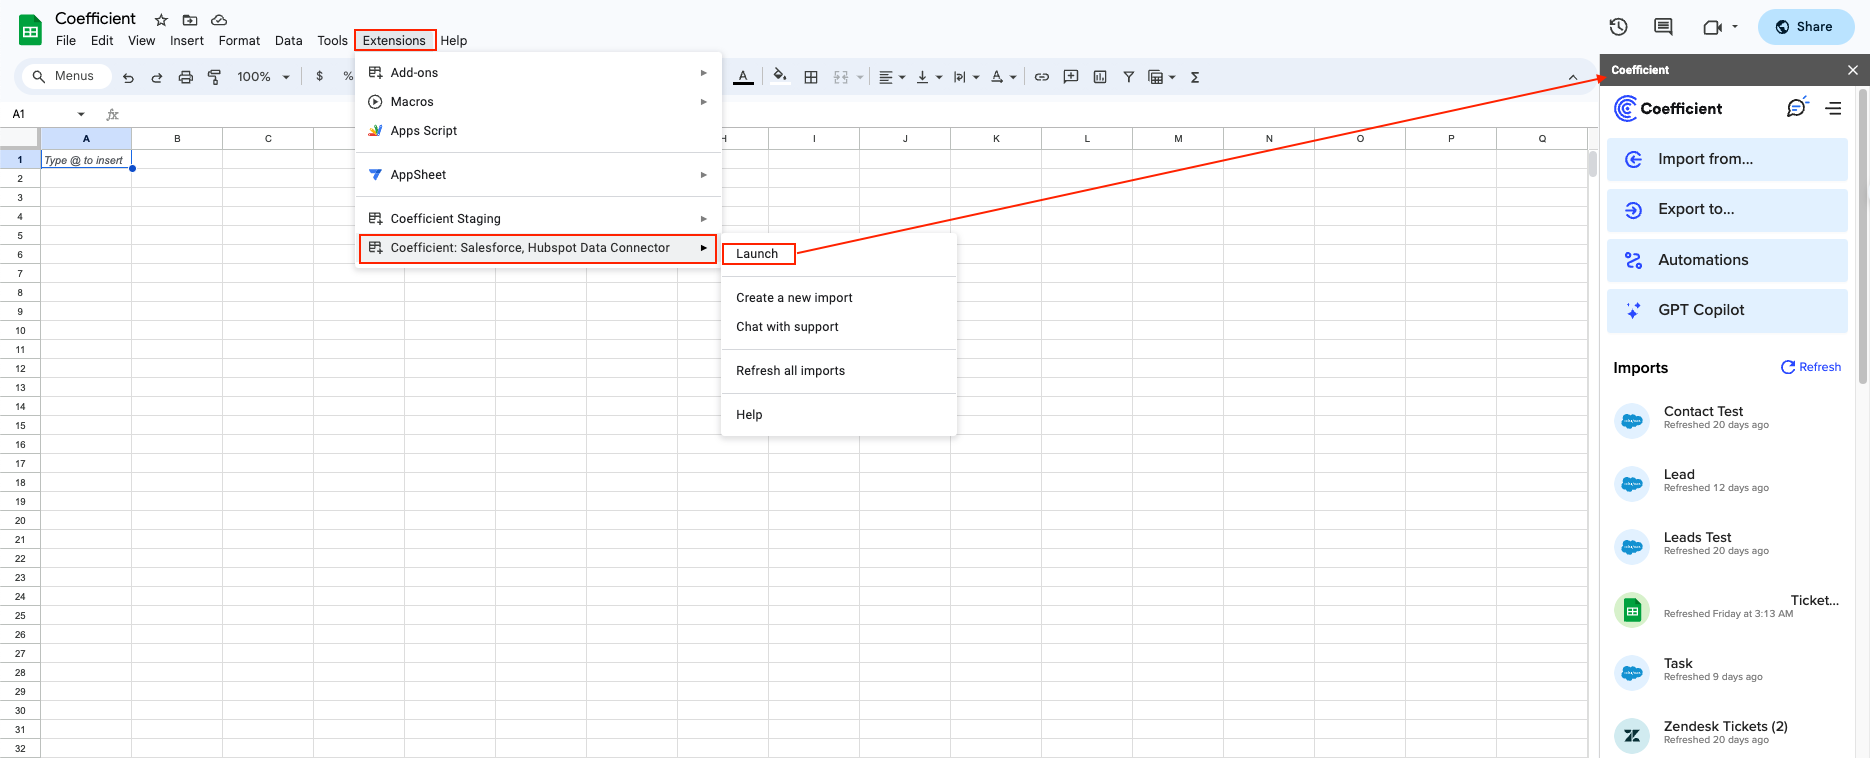
Task: Select Chat with support
Action: click(838, 327)
